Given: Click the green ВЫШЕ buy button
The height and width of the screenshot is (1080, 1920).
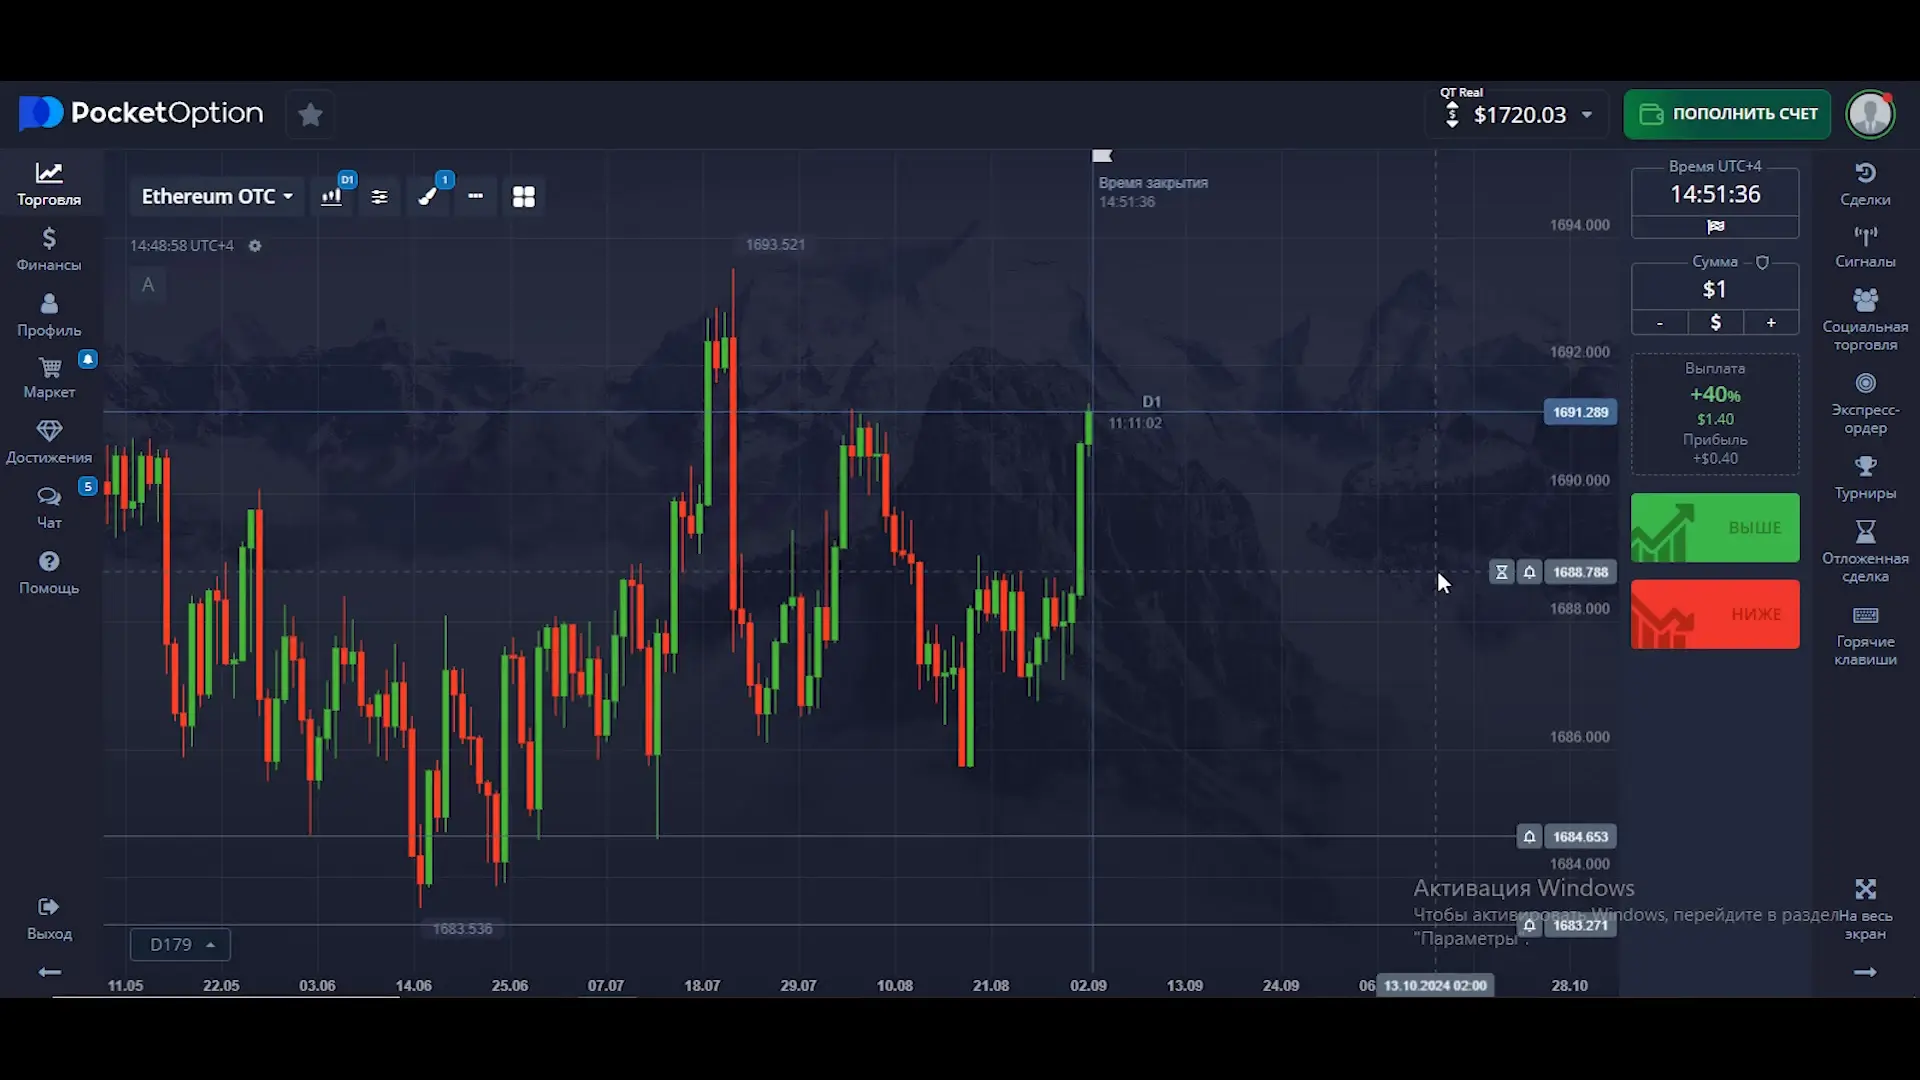Looking at the screenshot, I should tap(1715, 528).
